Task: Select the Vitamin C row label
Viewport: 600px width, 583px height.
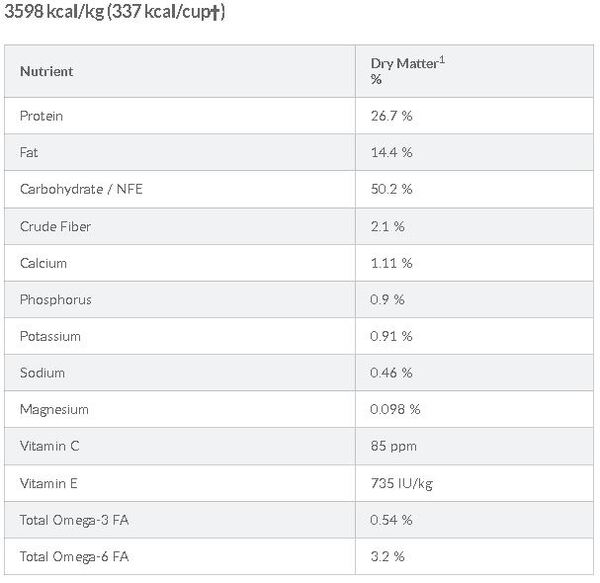Action: 49,446
